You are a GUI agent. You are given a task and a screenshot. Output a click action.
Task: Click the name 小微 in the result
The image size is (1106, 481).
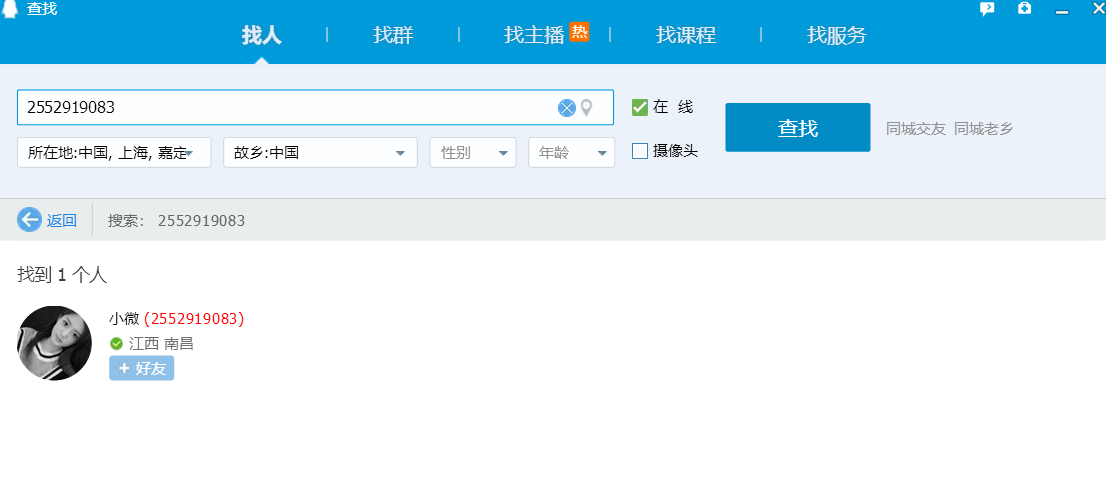tap(124, 319)
